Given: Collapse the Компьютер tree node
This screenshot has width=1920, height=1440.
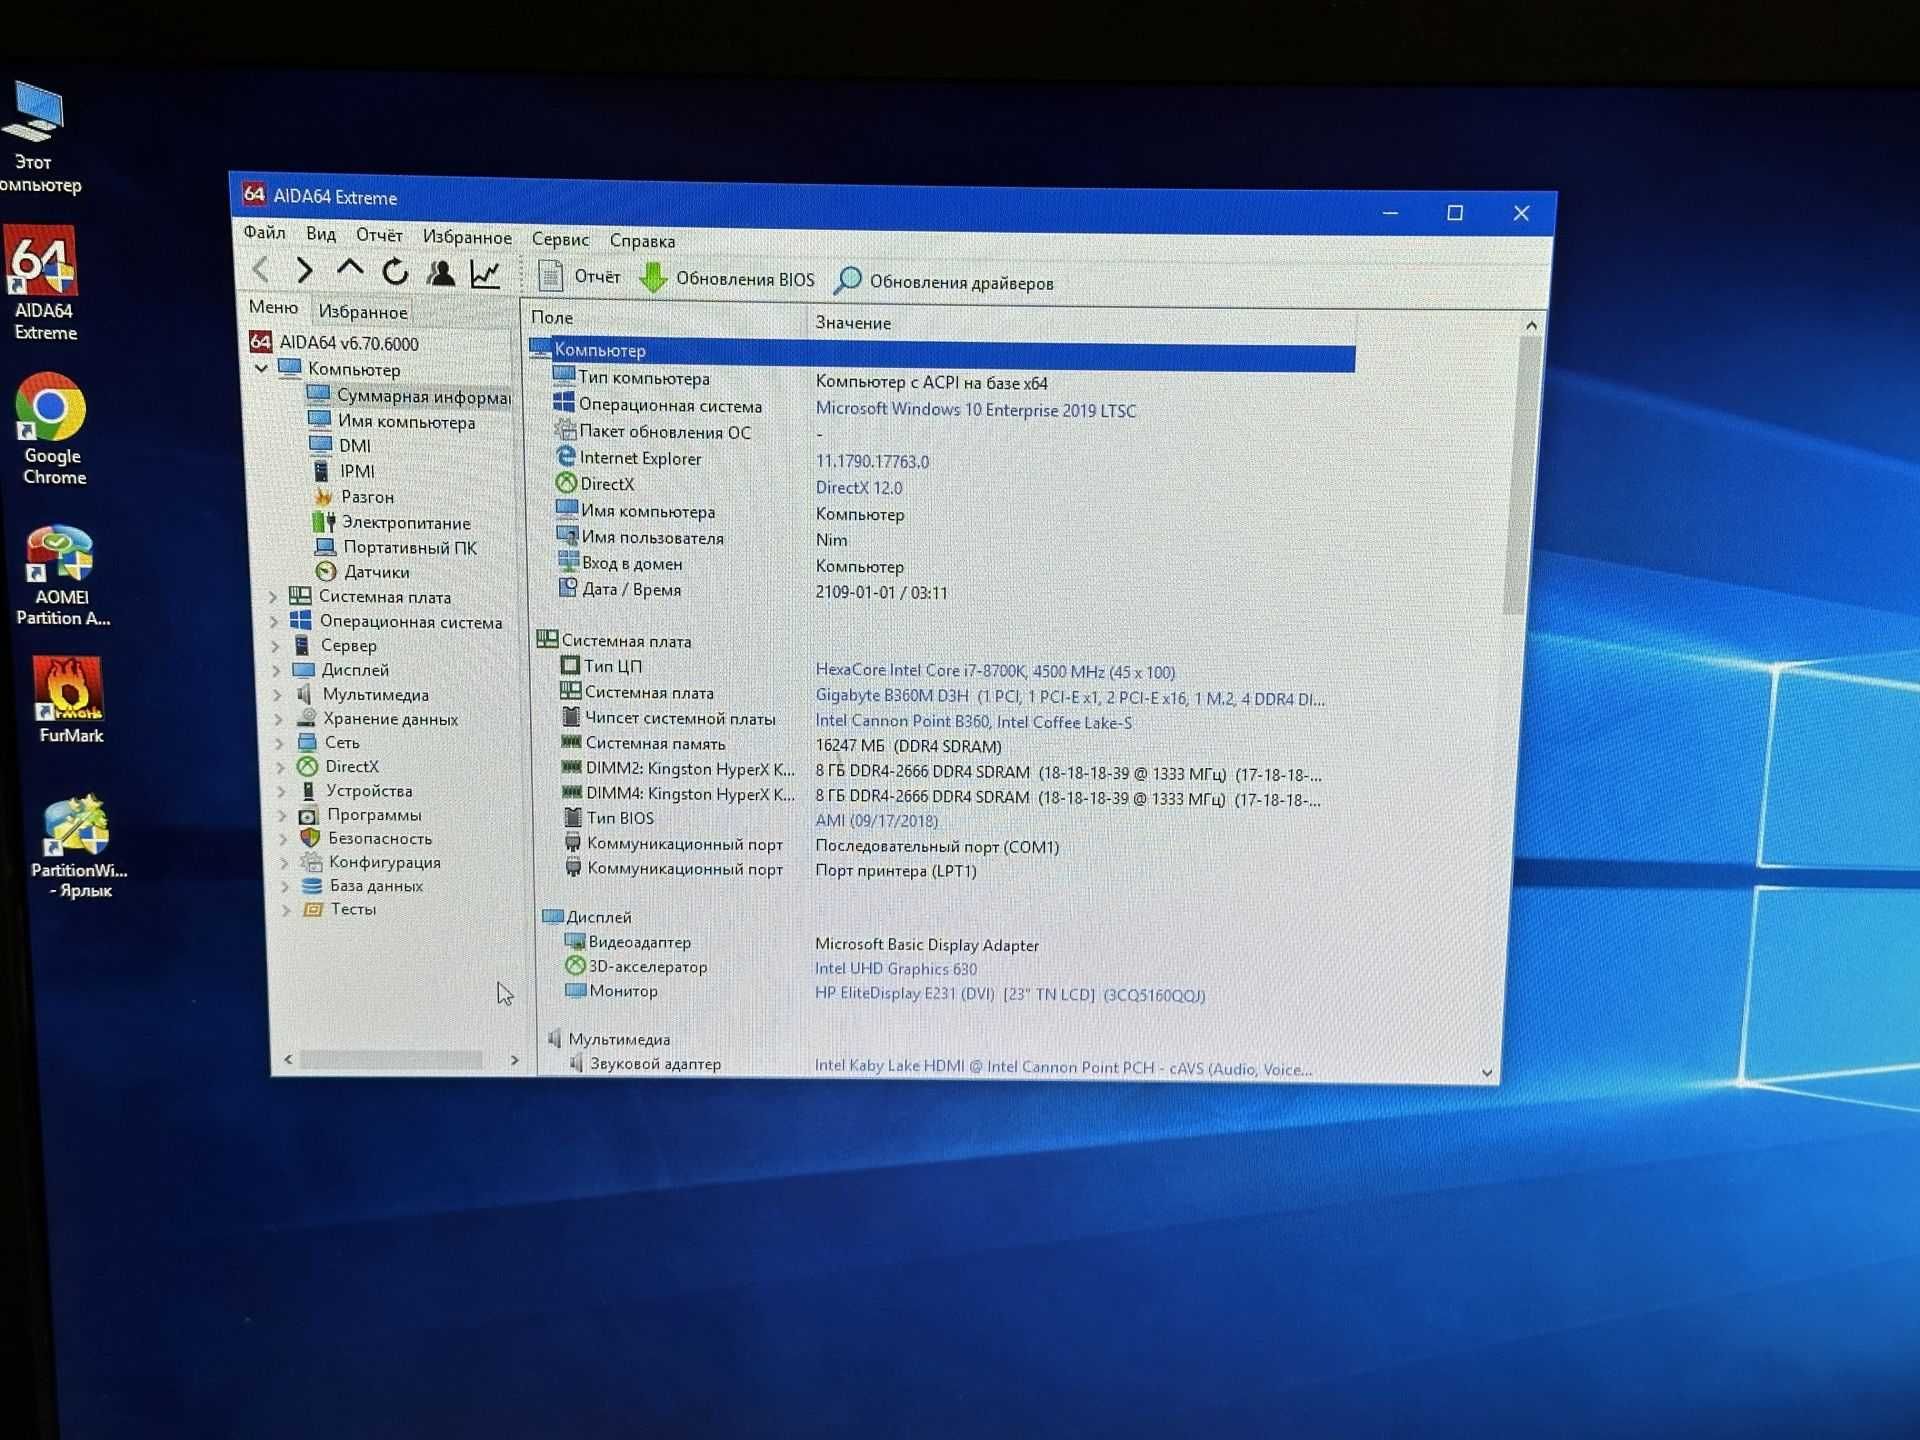Looking at the screenshot, I should tap(261, 368).
